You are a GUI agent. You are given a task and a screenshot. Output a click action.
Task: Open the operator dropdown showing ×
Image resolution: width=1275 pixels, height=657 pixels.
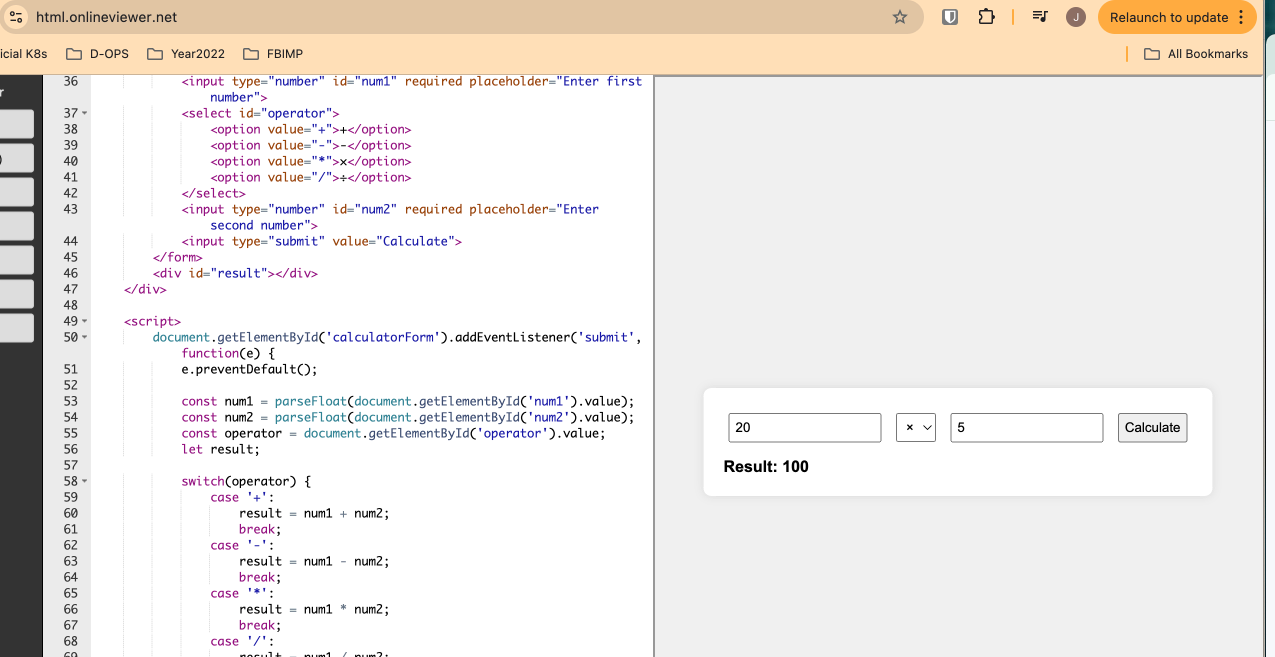click(x=915, y=428)
